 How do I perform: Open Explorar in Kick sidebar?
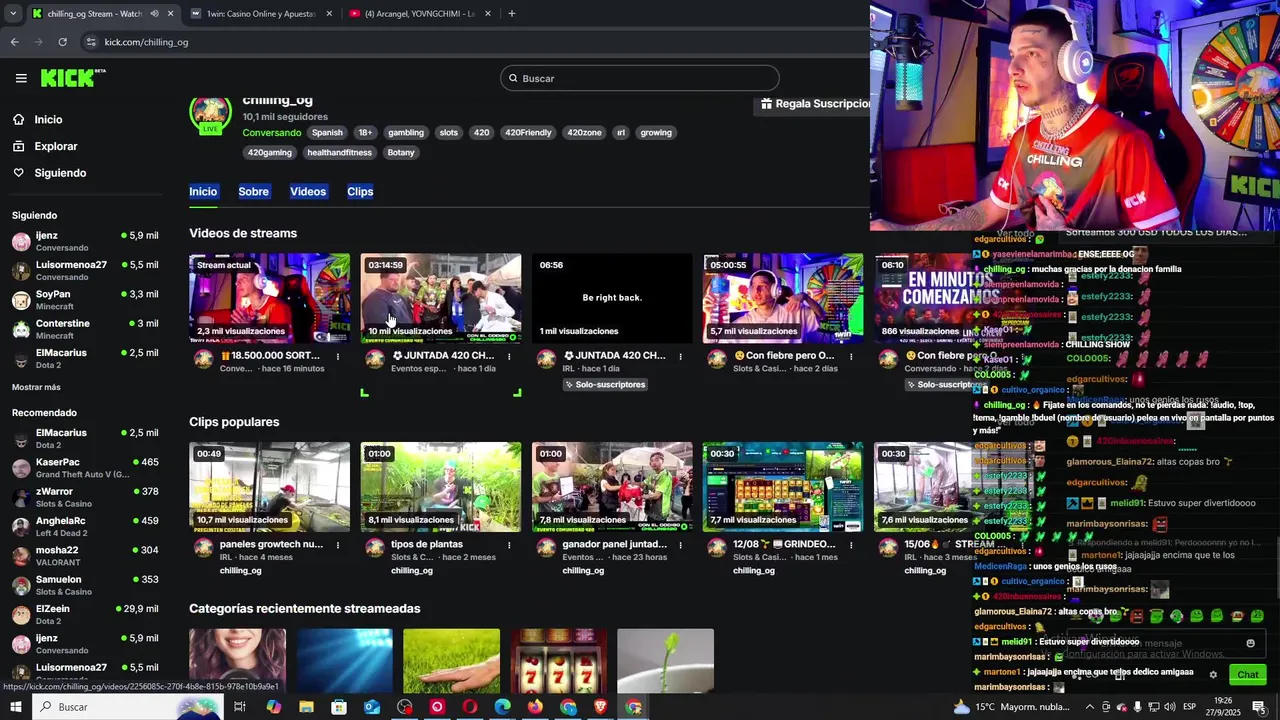click(x=55, y=146)
